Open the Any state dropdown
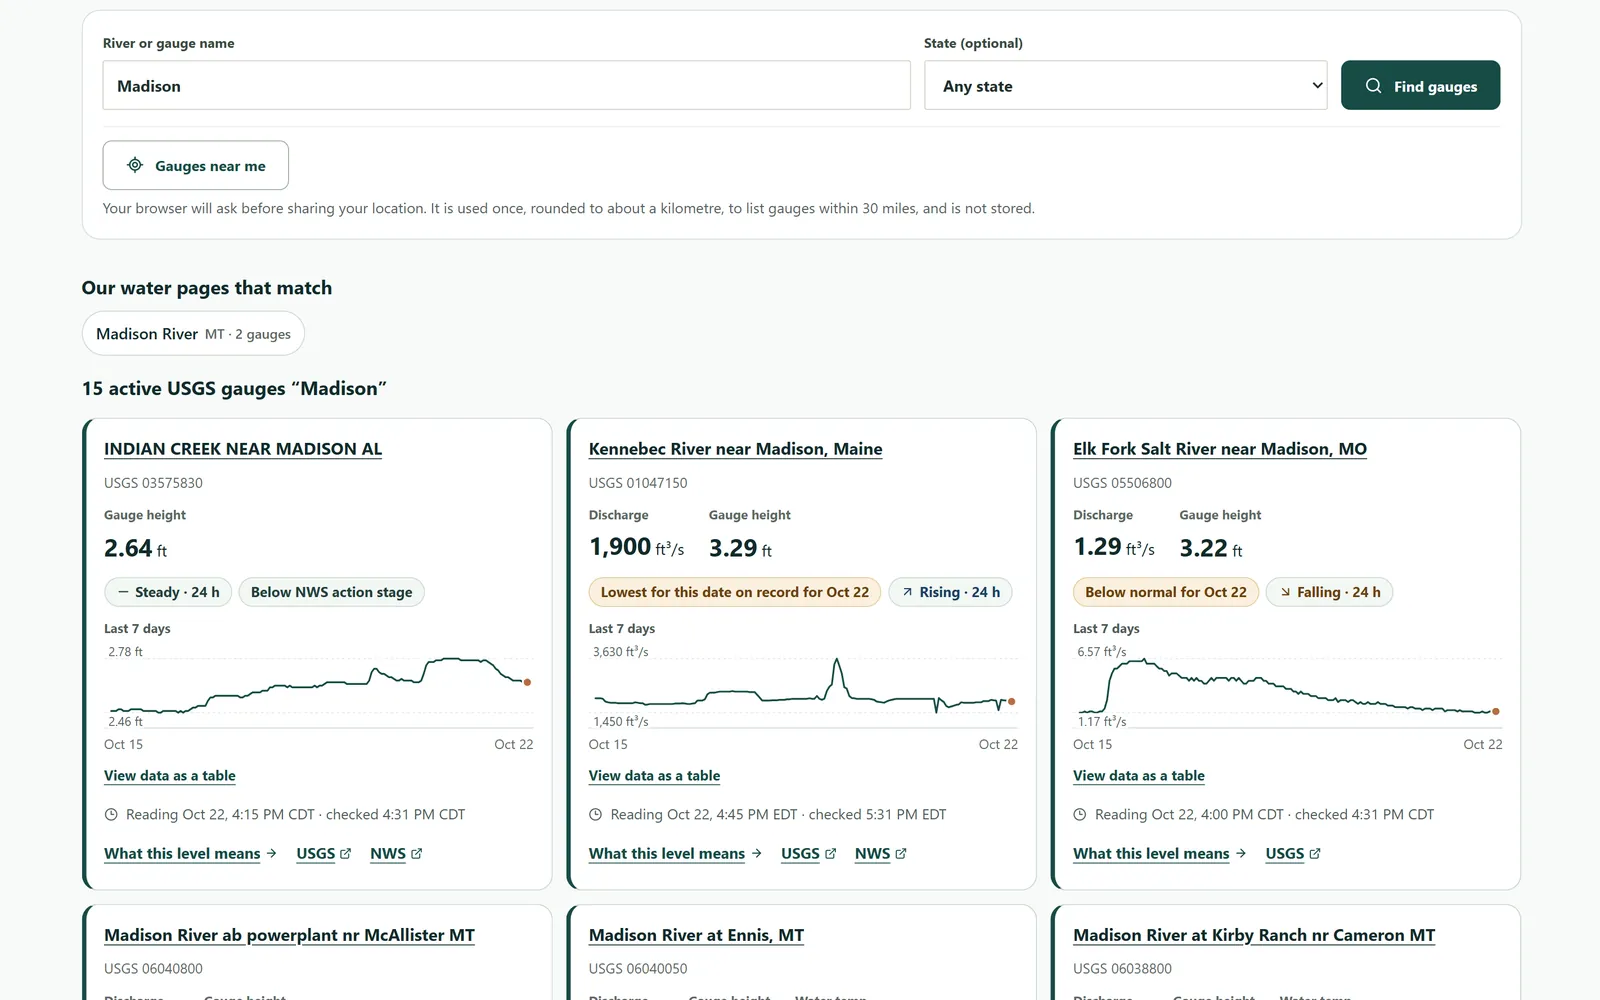1600x1000 pixels. [1125, 86]
